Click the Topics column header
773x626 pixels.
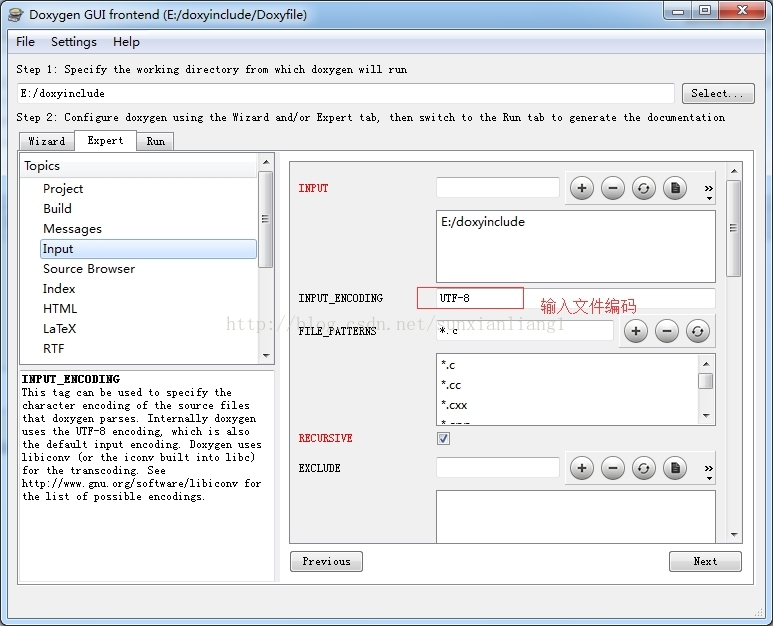(139, 166)
